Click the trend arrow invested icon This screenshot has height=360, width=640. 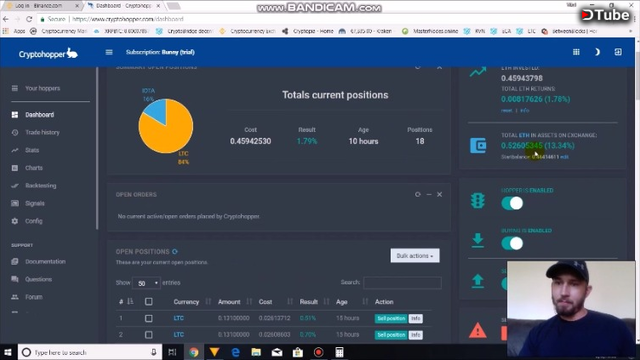[x=478, y=72]
